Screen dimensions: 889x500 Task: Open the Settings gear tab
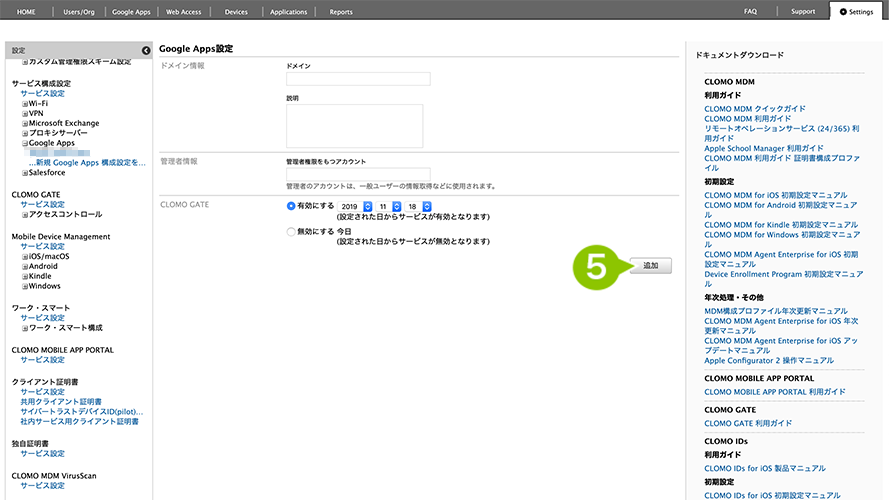[x=856, y=11]
